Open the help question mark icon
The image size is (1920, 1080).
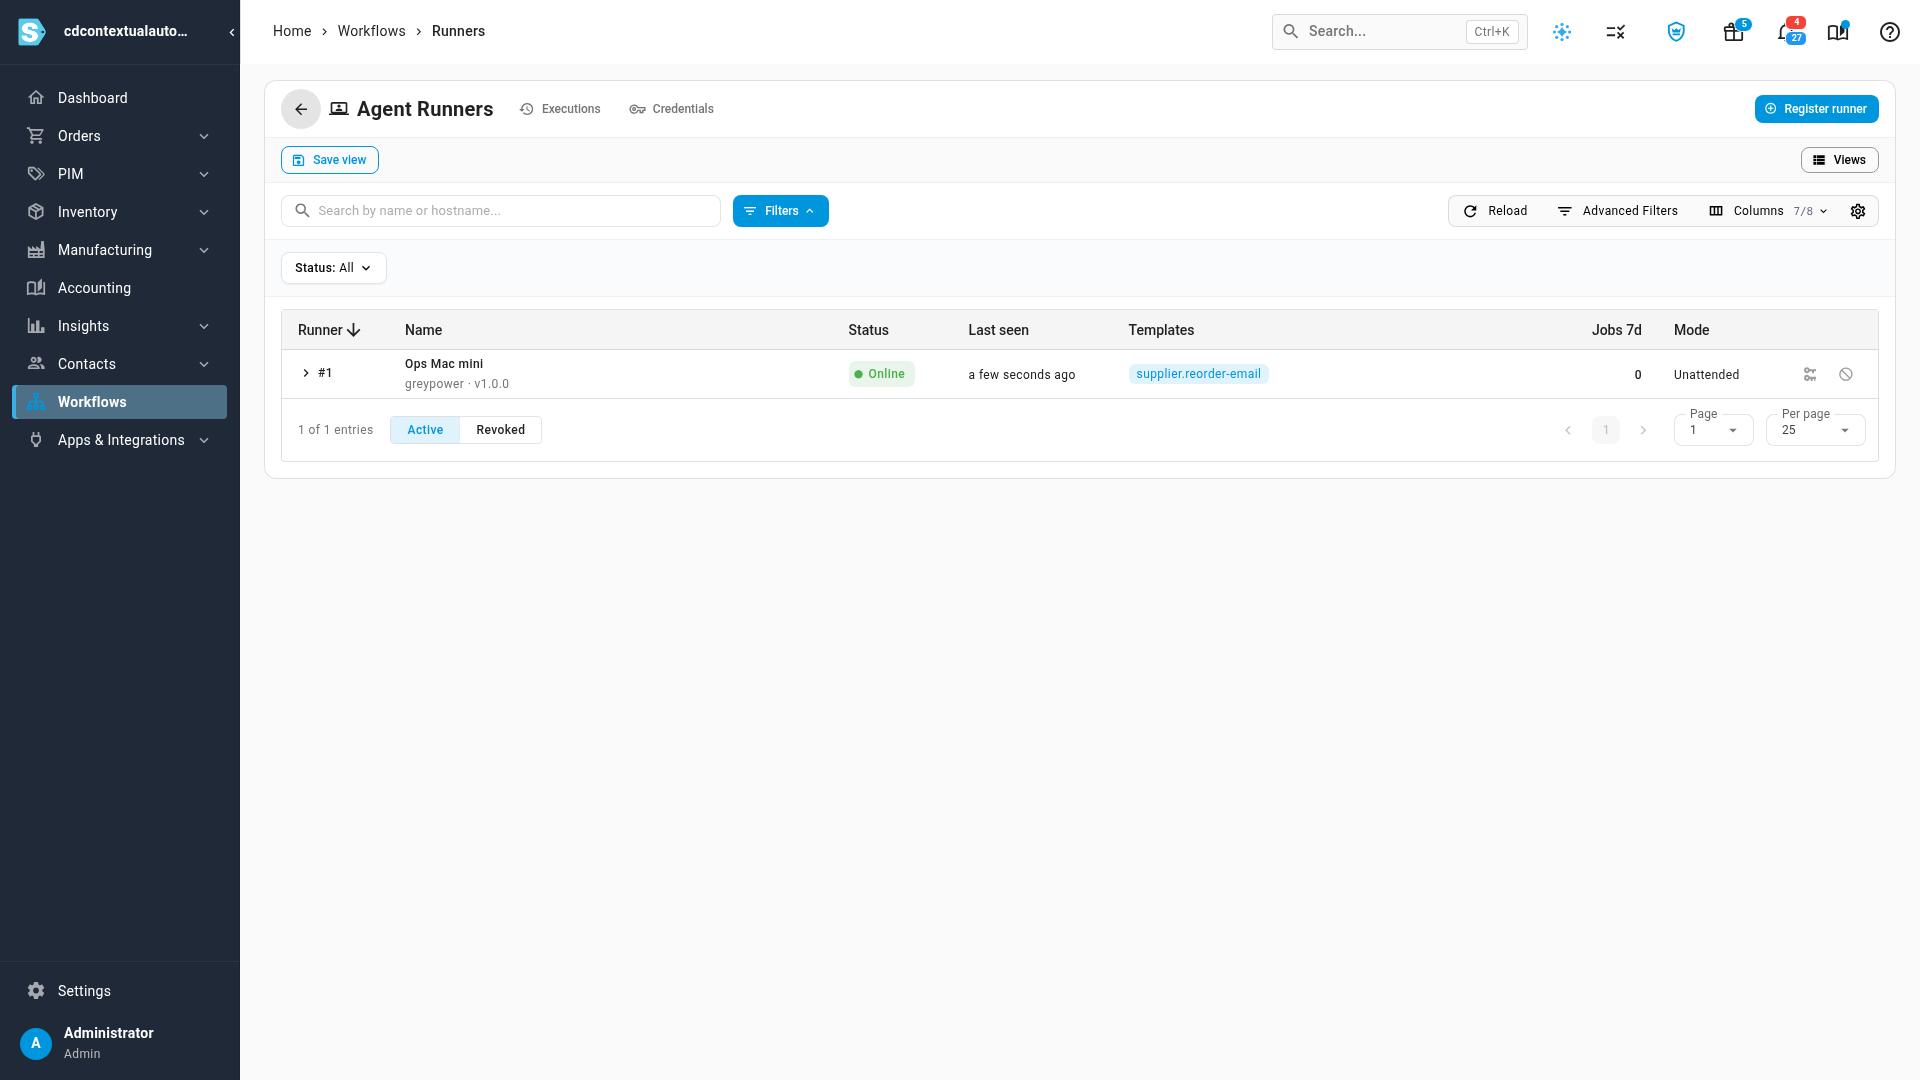[x=1890, y=32]
